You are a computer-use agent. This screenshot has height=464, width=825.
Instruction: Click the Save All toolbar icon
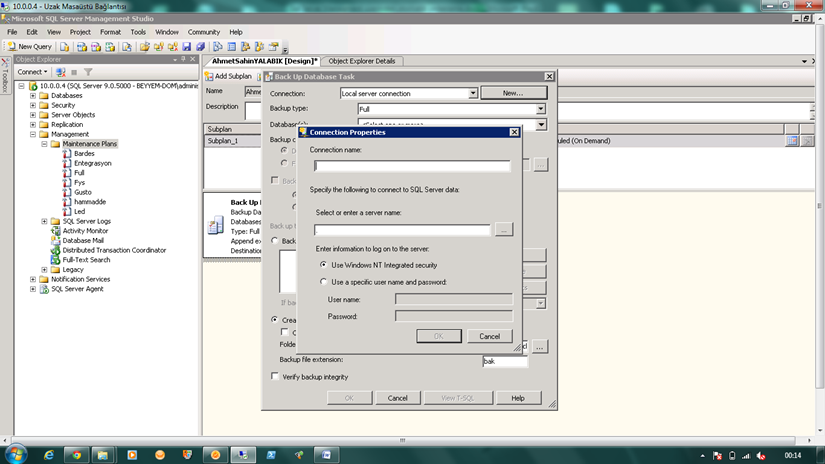(x=200, y=47)
